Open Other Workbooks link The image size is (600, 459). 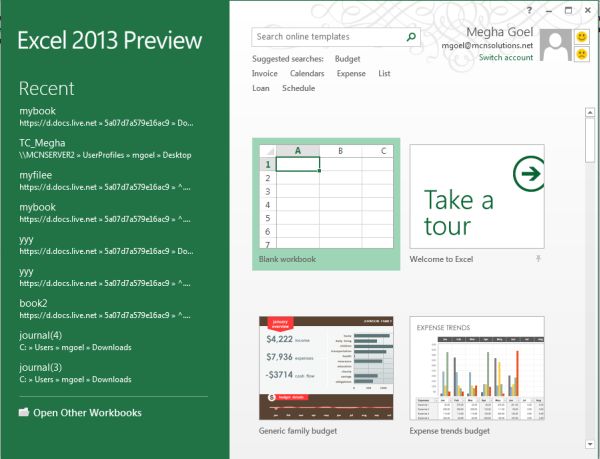(87, 413)
